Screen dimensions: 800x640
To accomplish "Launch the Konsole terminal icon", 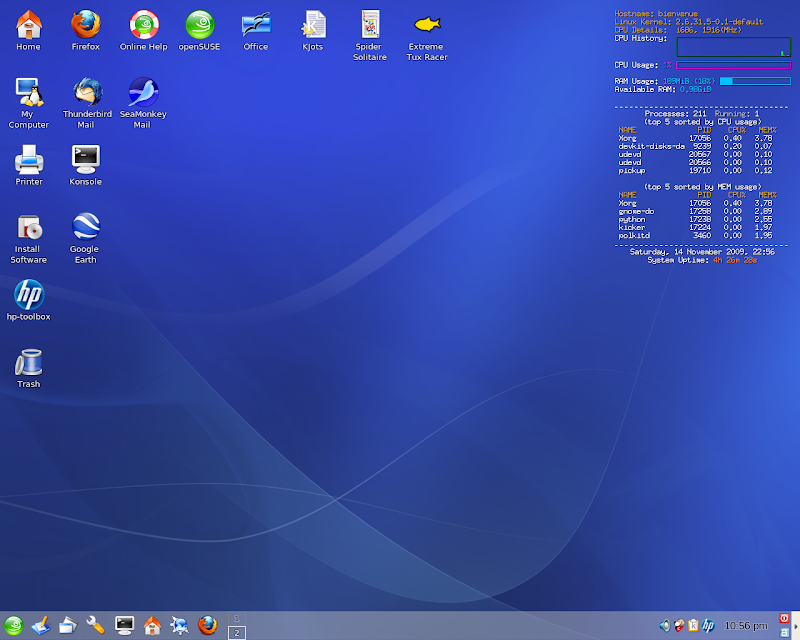I will (x=85, y=158).
